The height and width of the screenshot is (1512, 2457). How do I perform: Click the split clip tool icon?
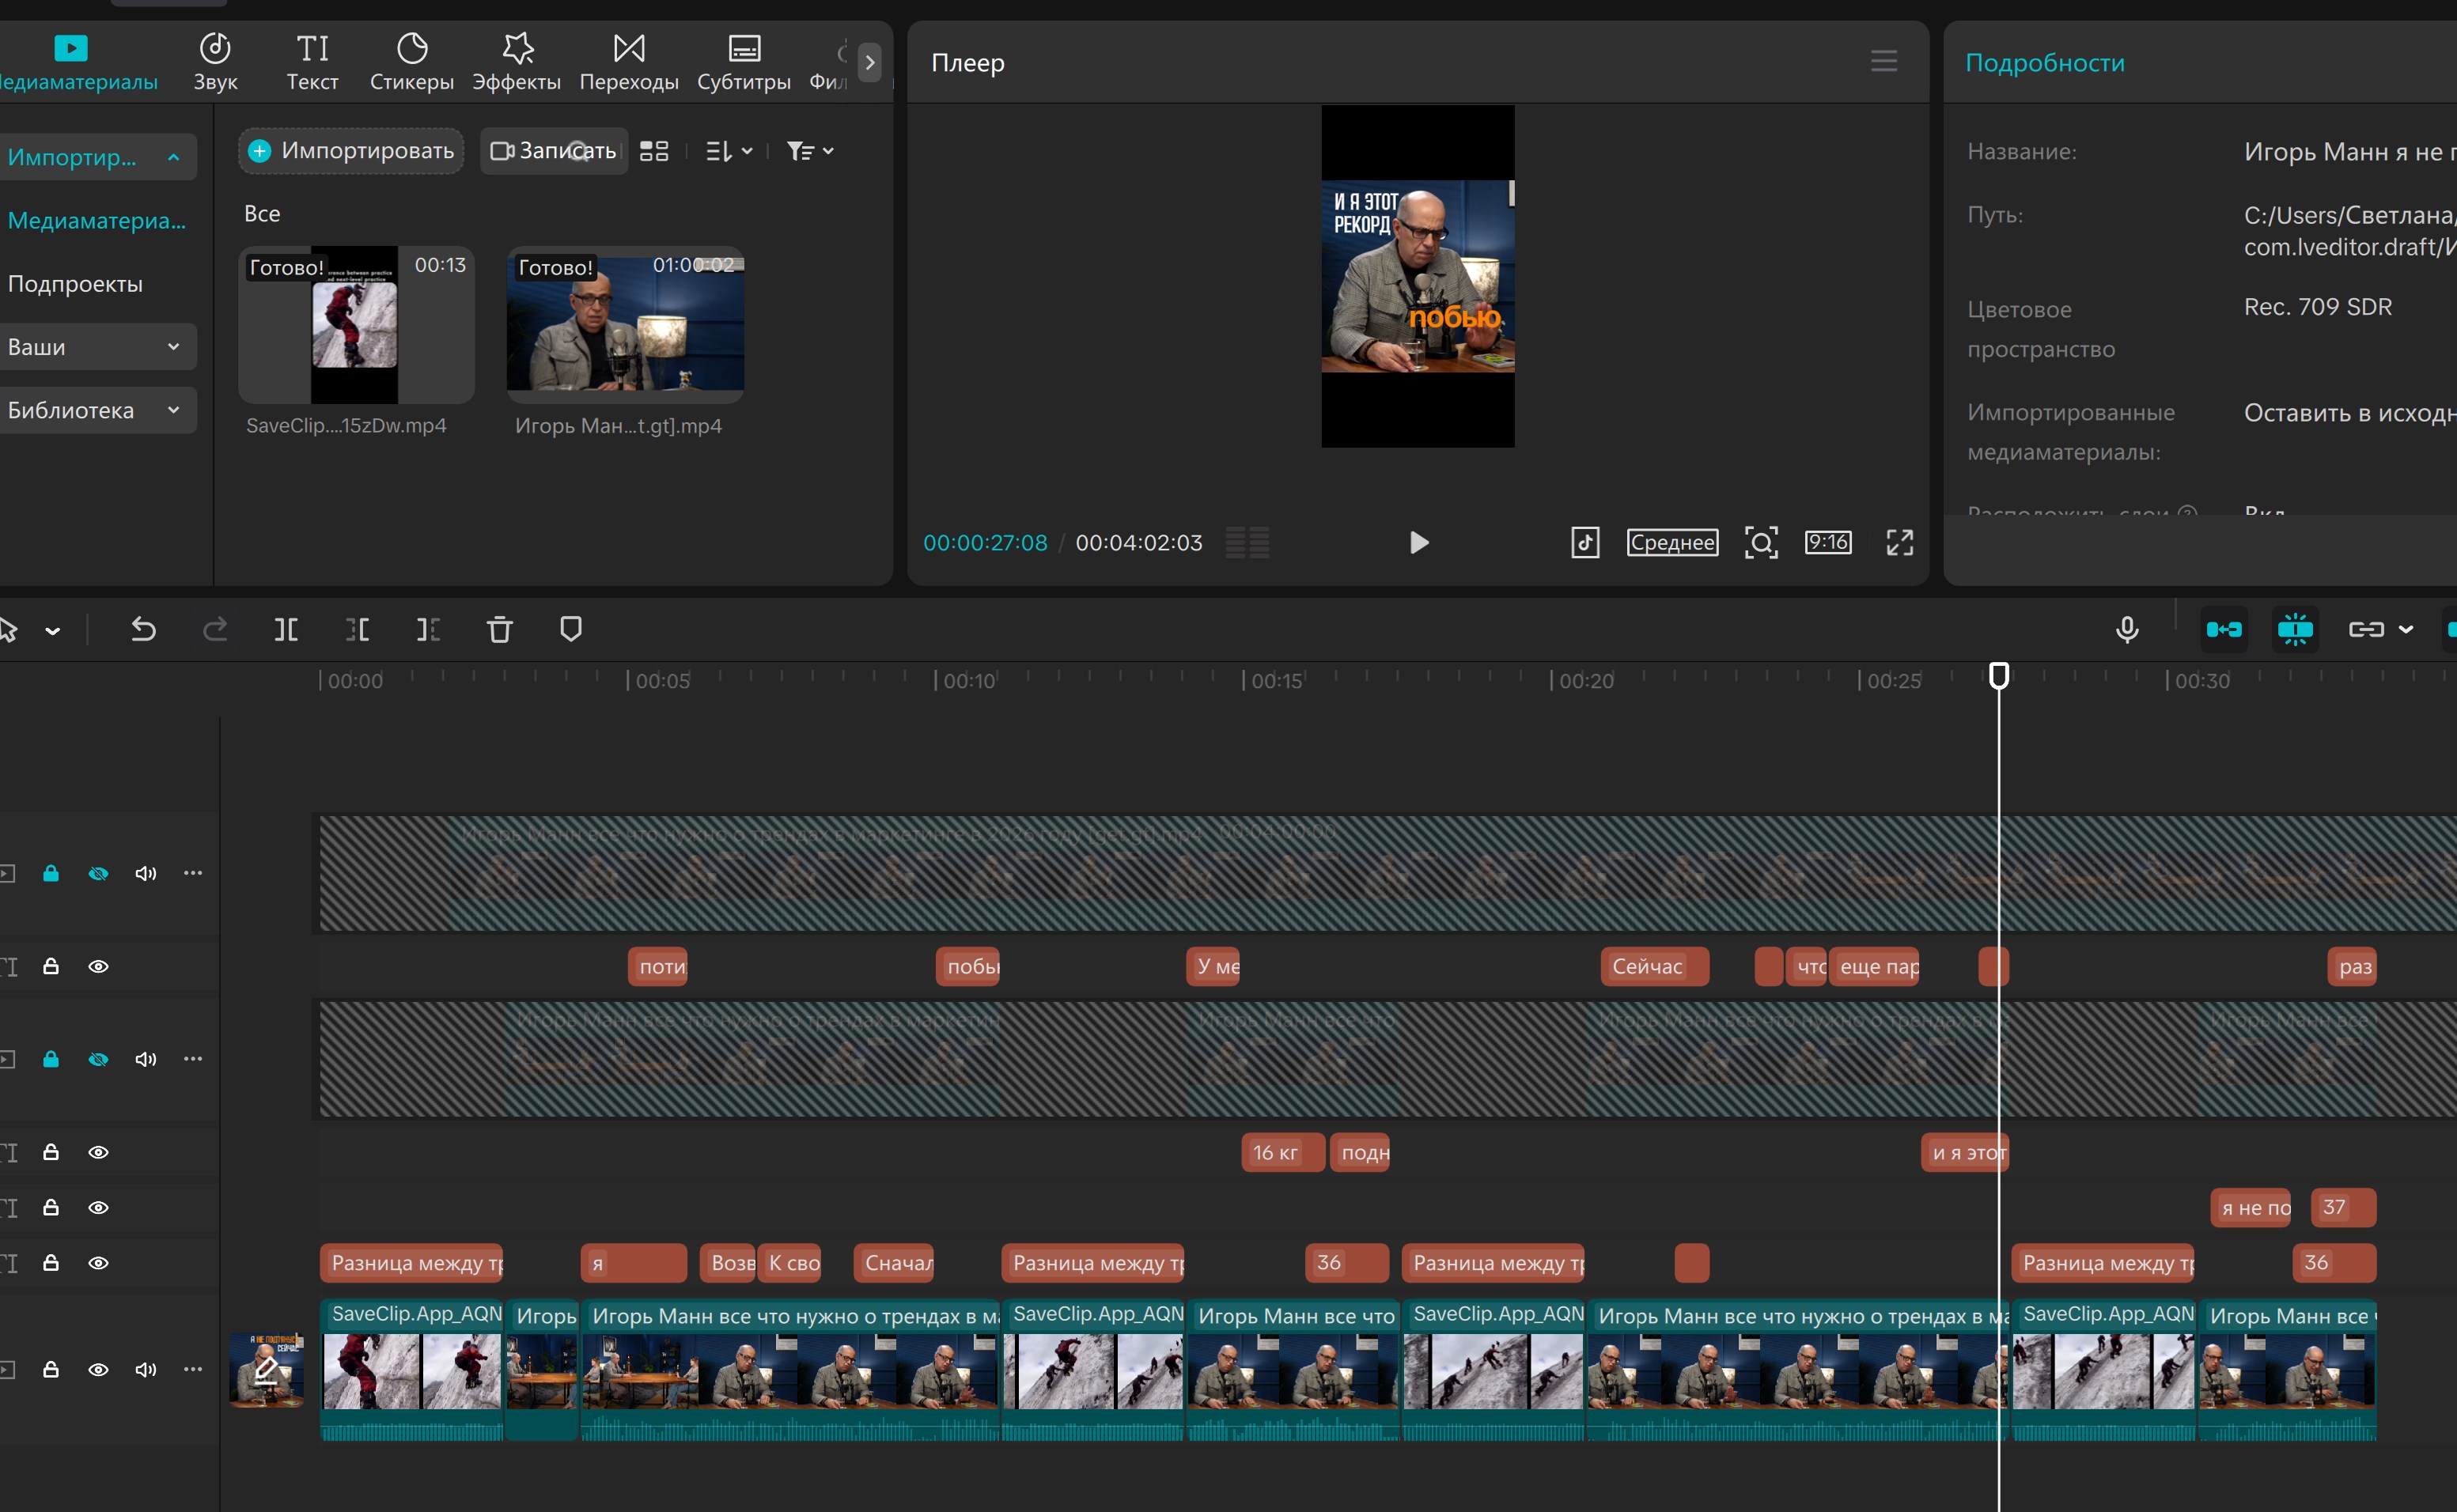click(286, 629)
